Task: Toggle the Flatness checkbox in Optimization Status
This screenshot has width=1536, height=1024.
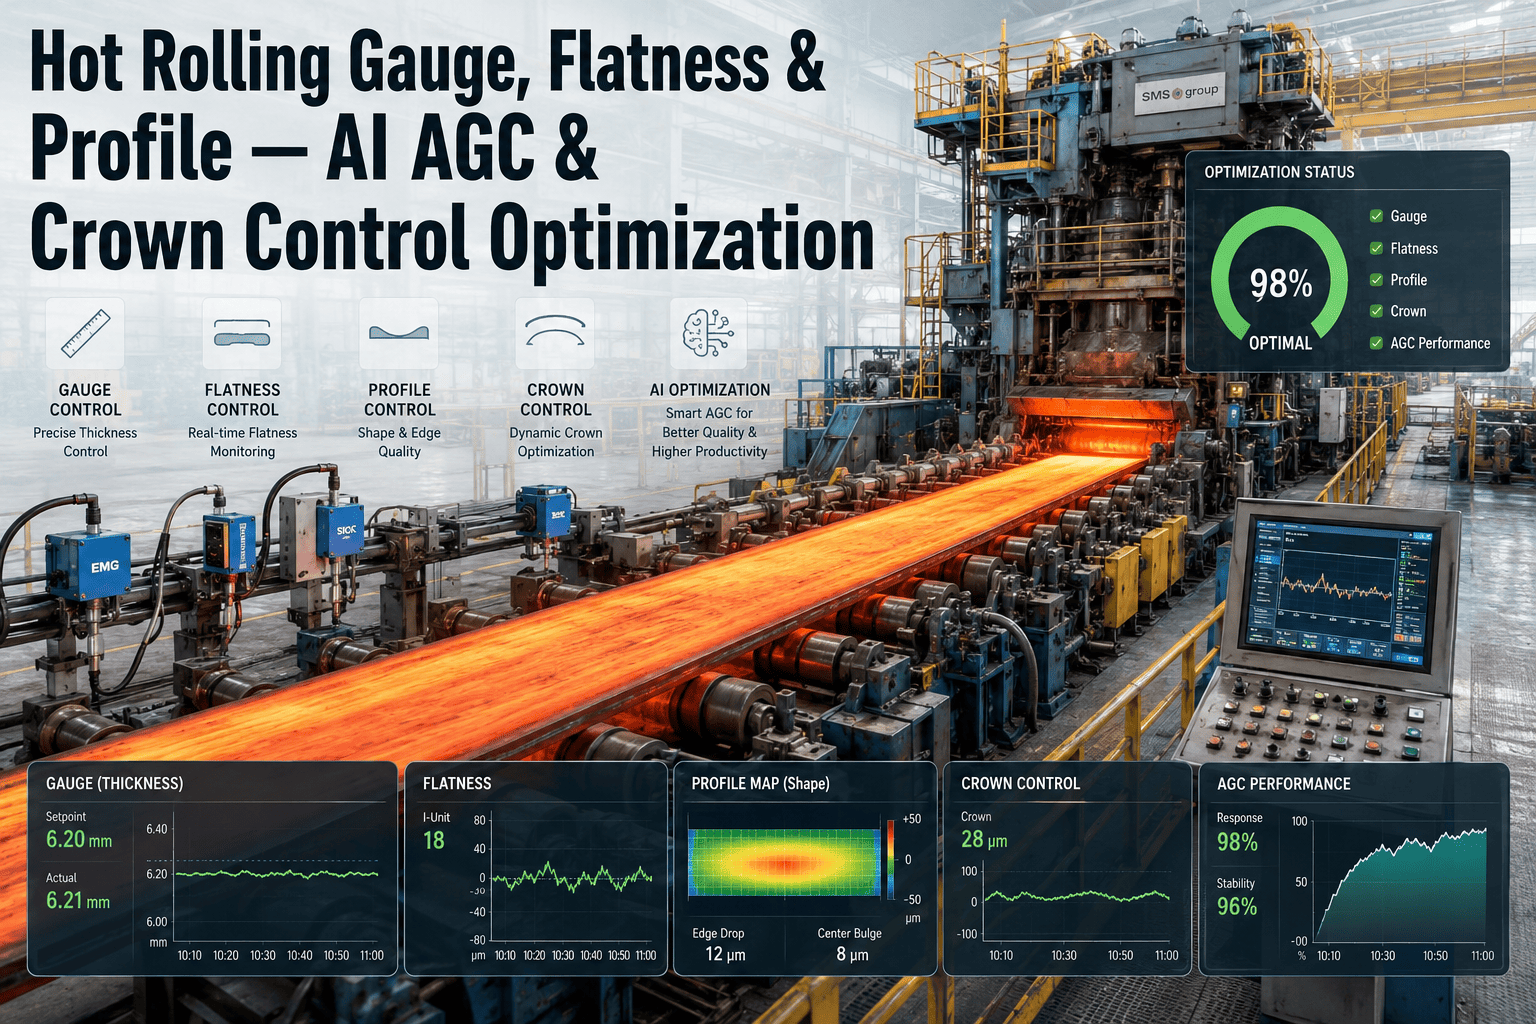Action: (x=1376, y=248)
